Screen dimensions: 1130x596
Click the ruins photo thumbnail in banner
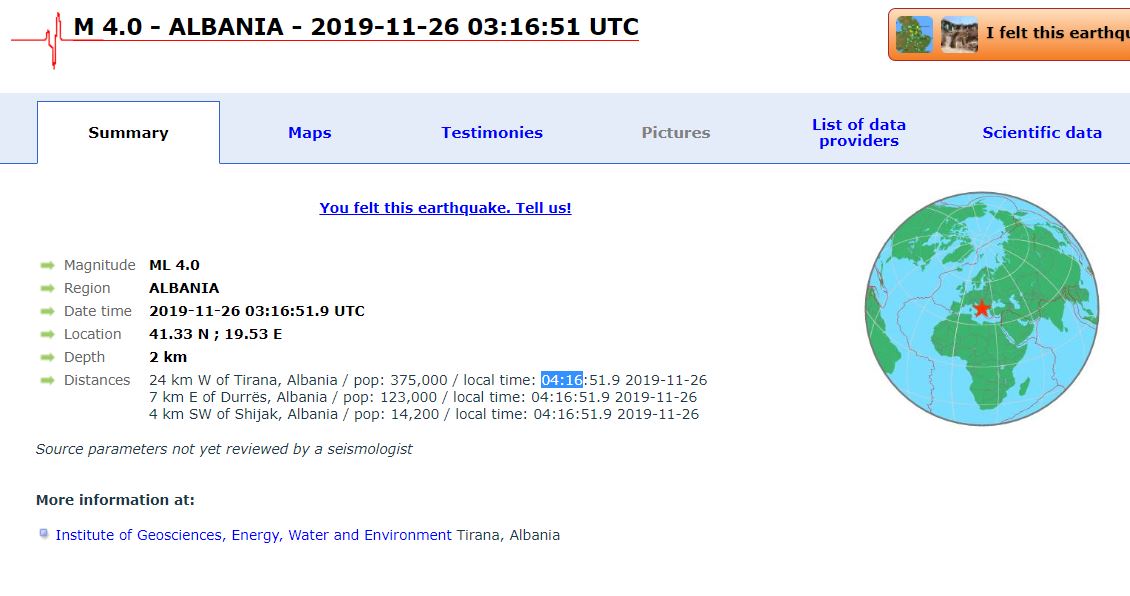pos(959,35)
